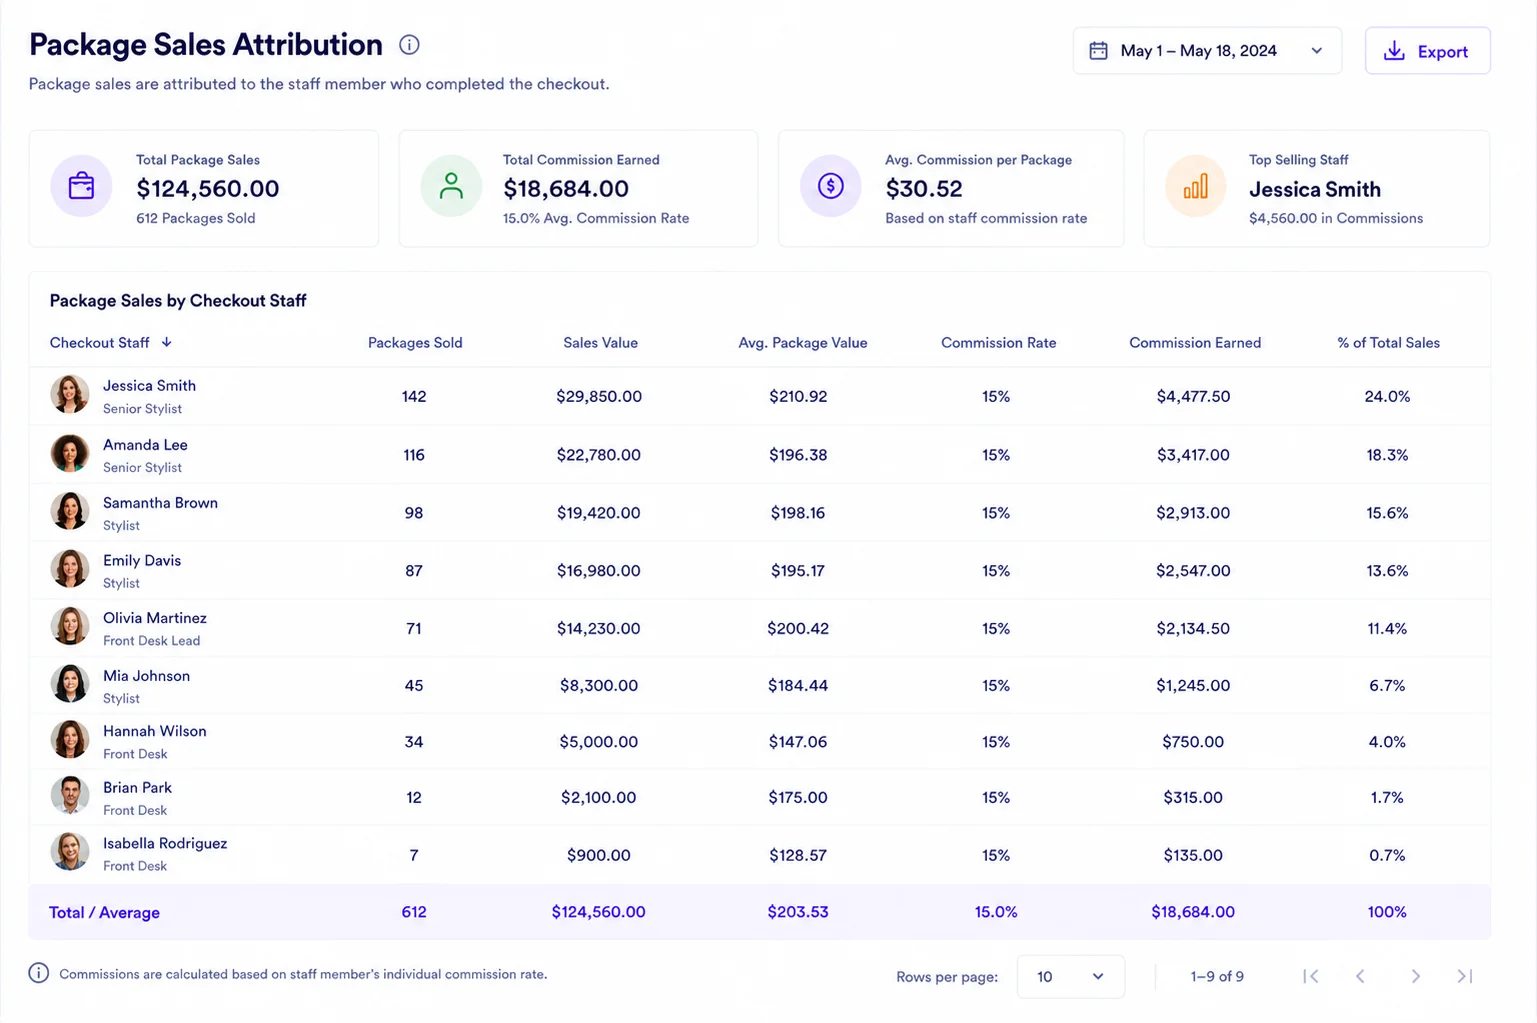Click the Package Sales by Checkout Staff heading
The height and width of the screenshot is (1023, 1537).
click(x=178, y=301)
